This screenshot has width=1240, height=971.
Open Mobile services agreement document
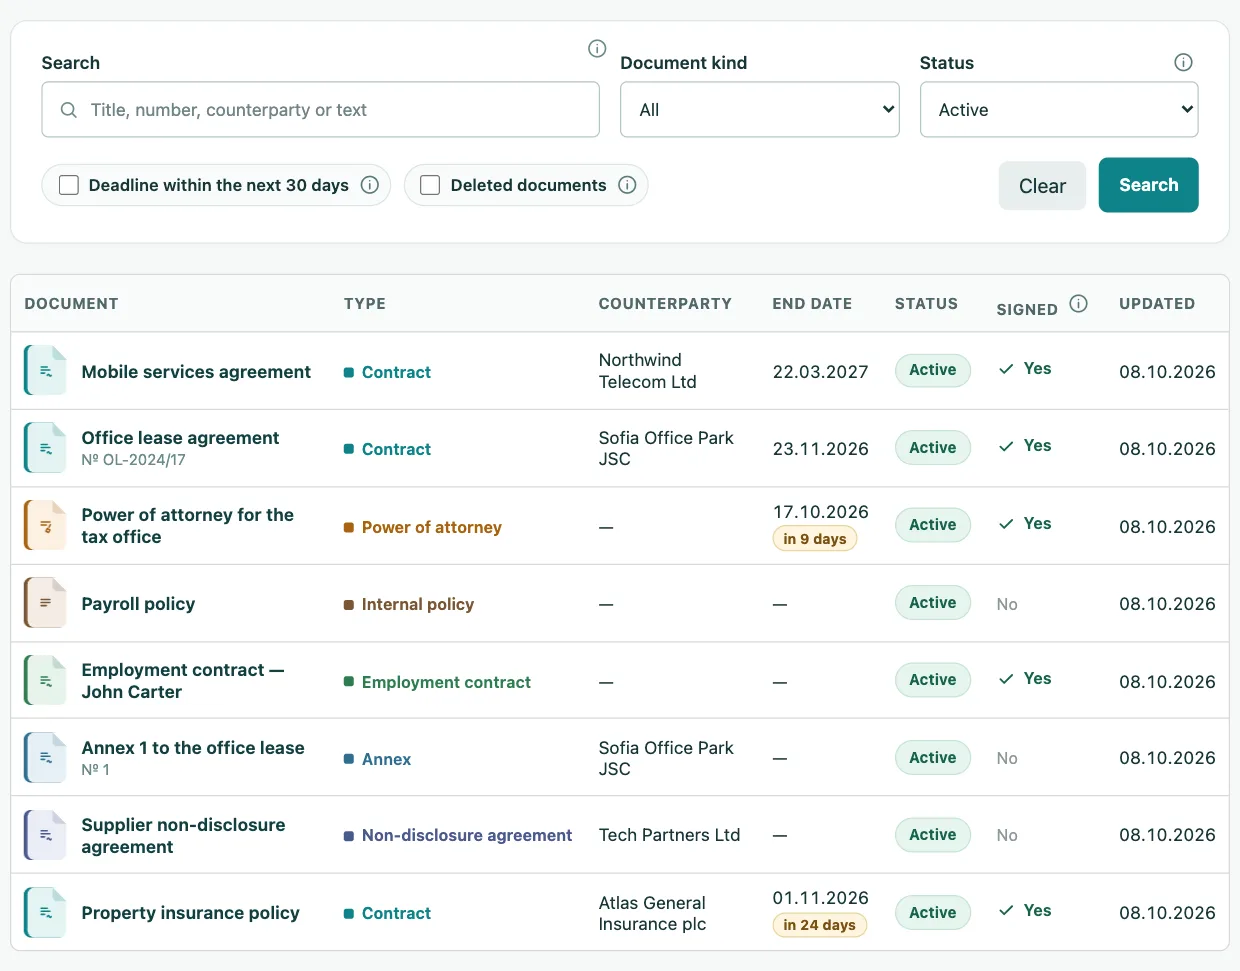196,372
